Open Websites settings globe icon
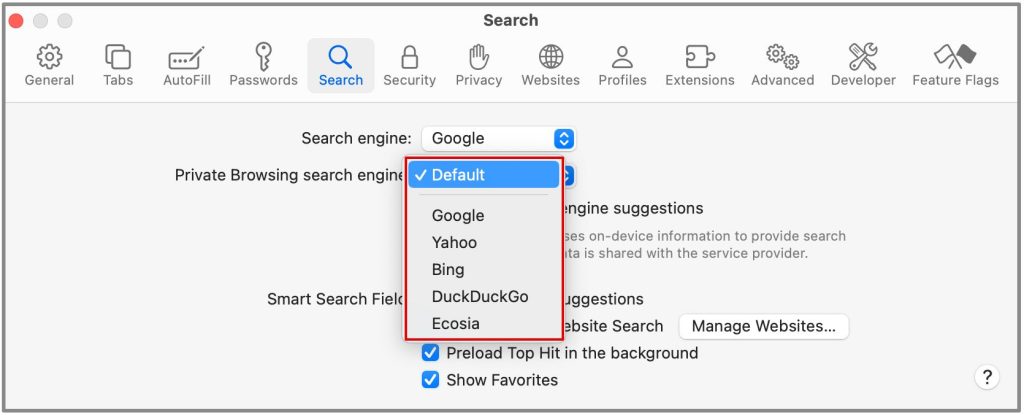The height and width of the screenshot is (415, 1024). coord(550,65)
